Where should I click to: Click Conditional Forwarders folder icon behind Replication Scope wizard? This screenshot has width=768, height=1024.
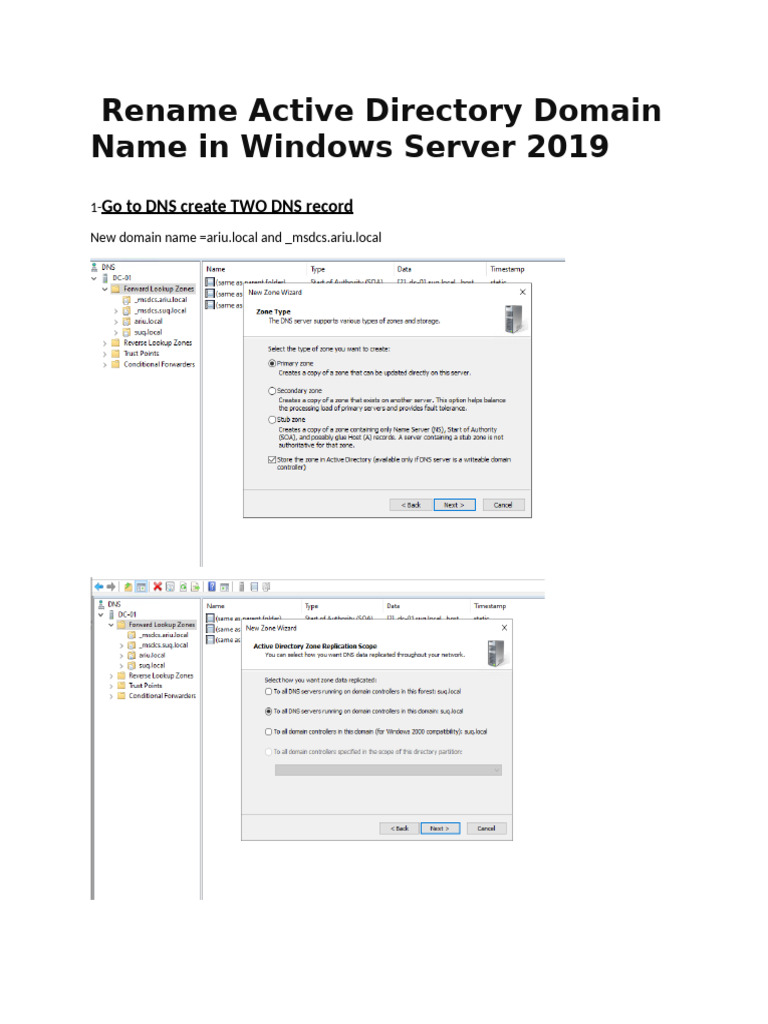point(121,696)
